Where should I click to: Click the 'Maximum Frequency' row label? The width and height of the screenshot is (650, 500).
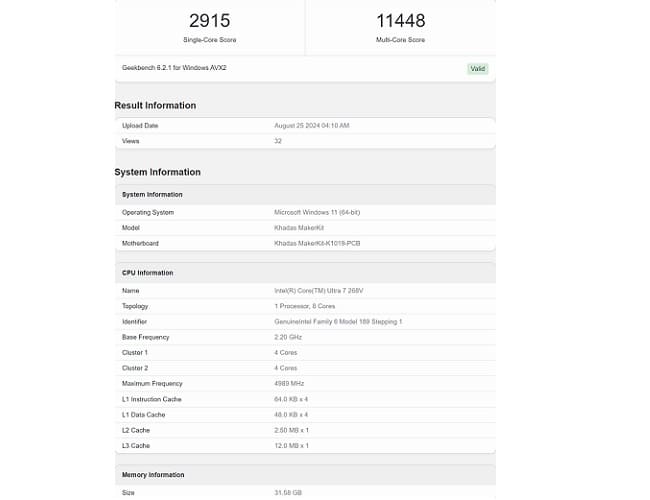(152, 383)
